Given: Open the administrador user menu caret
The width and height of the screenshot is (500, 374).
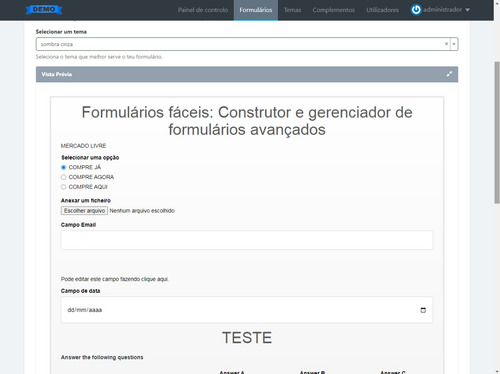Looking at the screenshot, I should 467,10.
